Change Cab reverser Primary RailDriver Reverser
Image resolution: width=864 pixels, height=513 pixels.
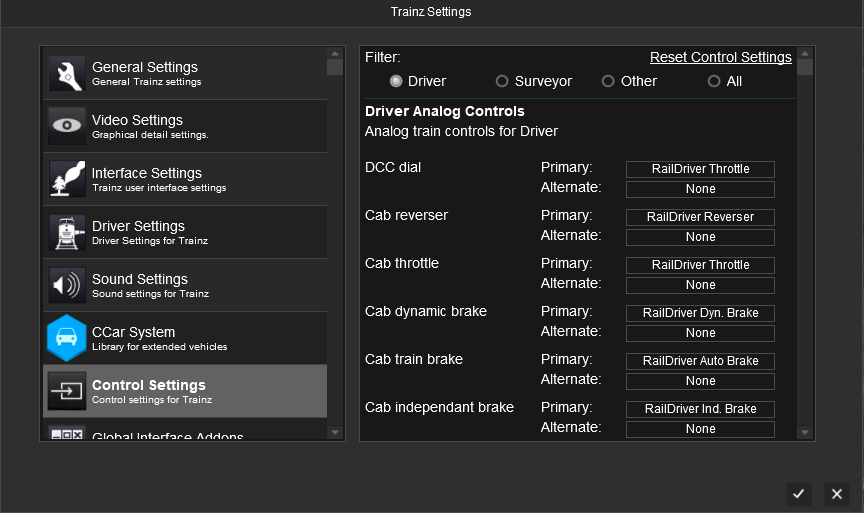pos(700,217)
